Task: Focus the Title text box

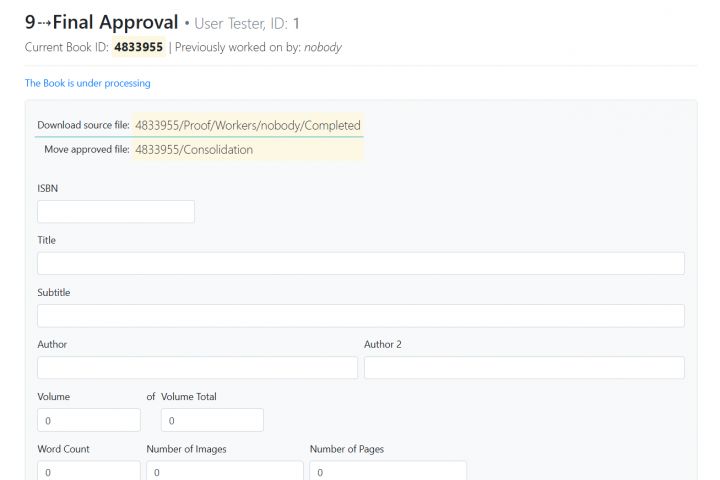Action: pos(360,264)
